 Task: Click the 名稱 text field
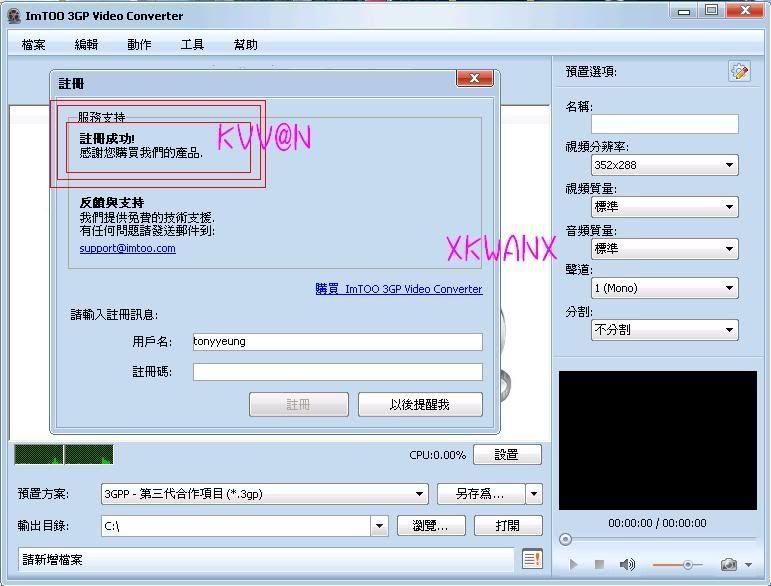665,124
